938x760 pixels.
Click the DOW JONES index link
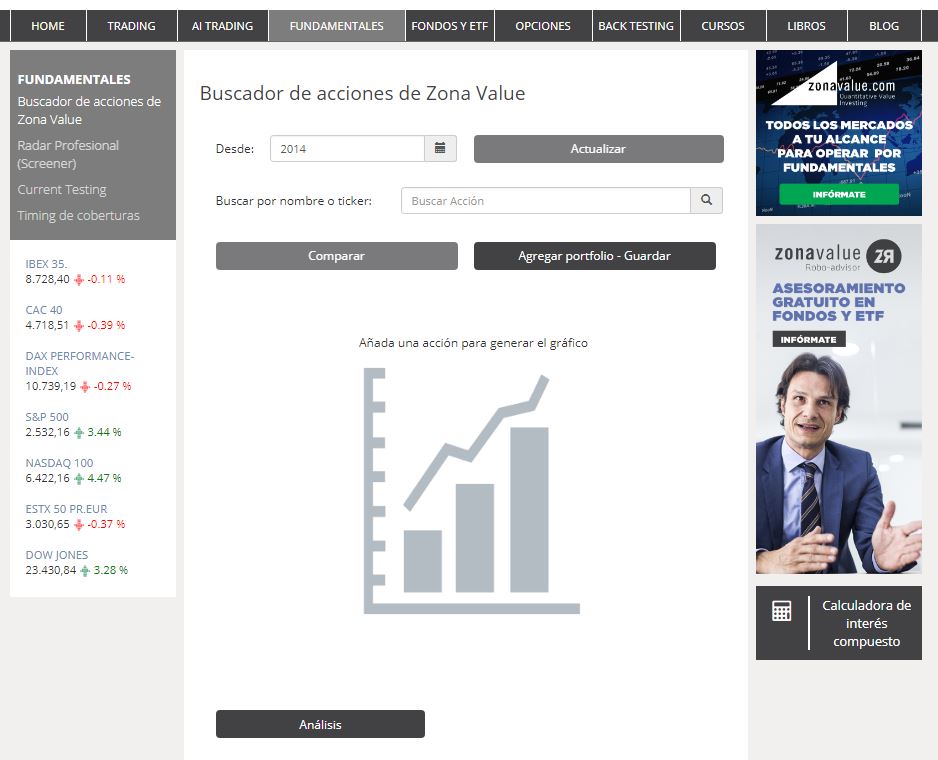point(57,555)
